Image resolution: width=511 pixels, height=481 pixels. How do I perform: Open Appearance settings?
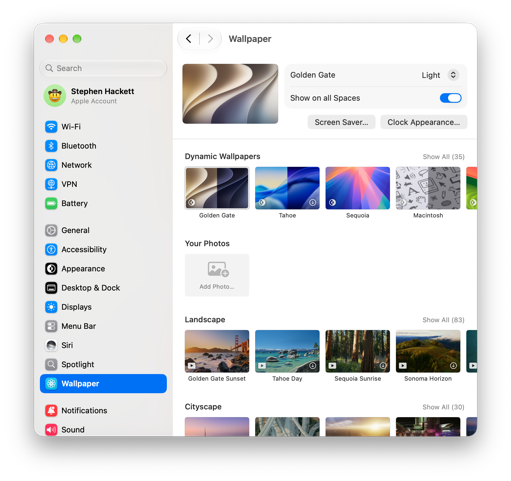pyautogui.click(x=103, y=269)
